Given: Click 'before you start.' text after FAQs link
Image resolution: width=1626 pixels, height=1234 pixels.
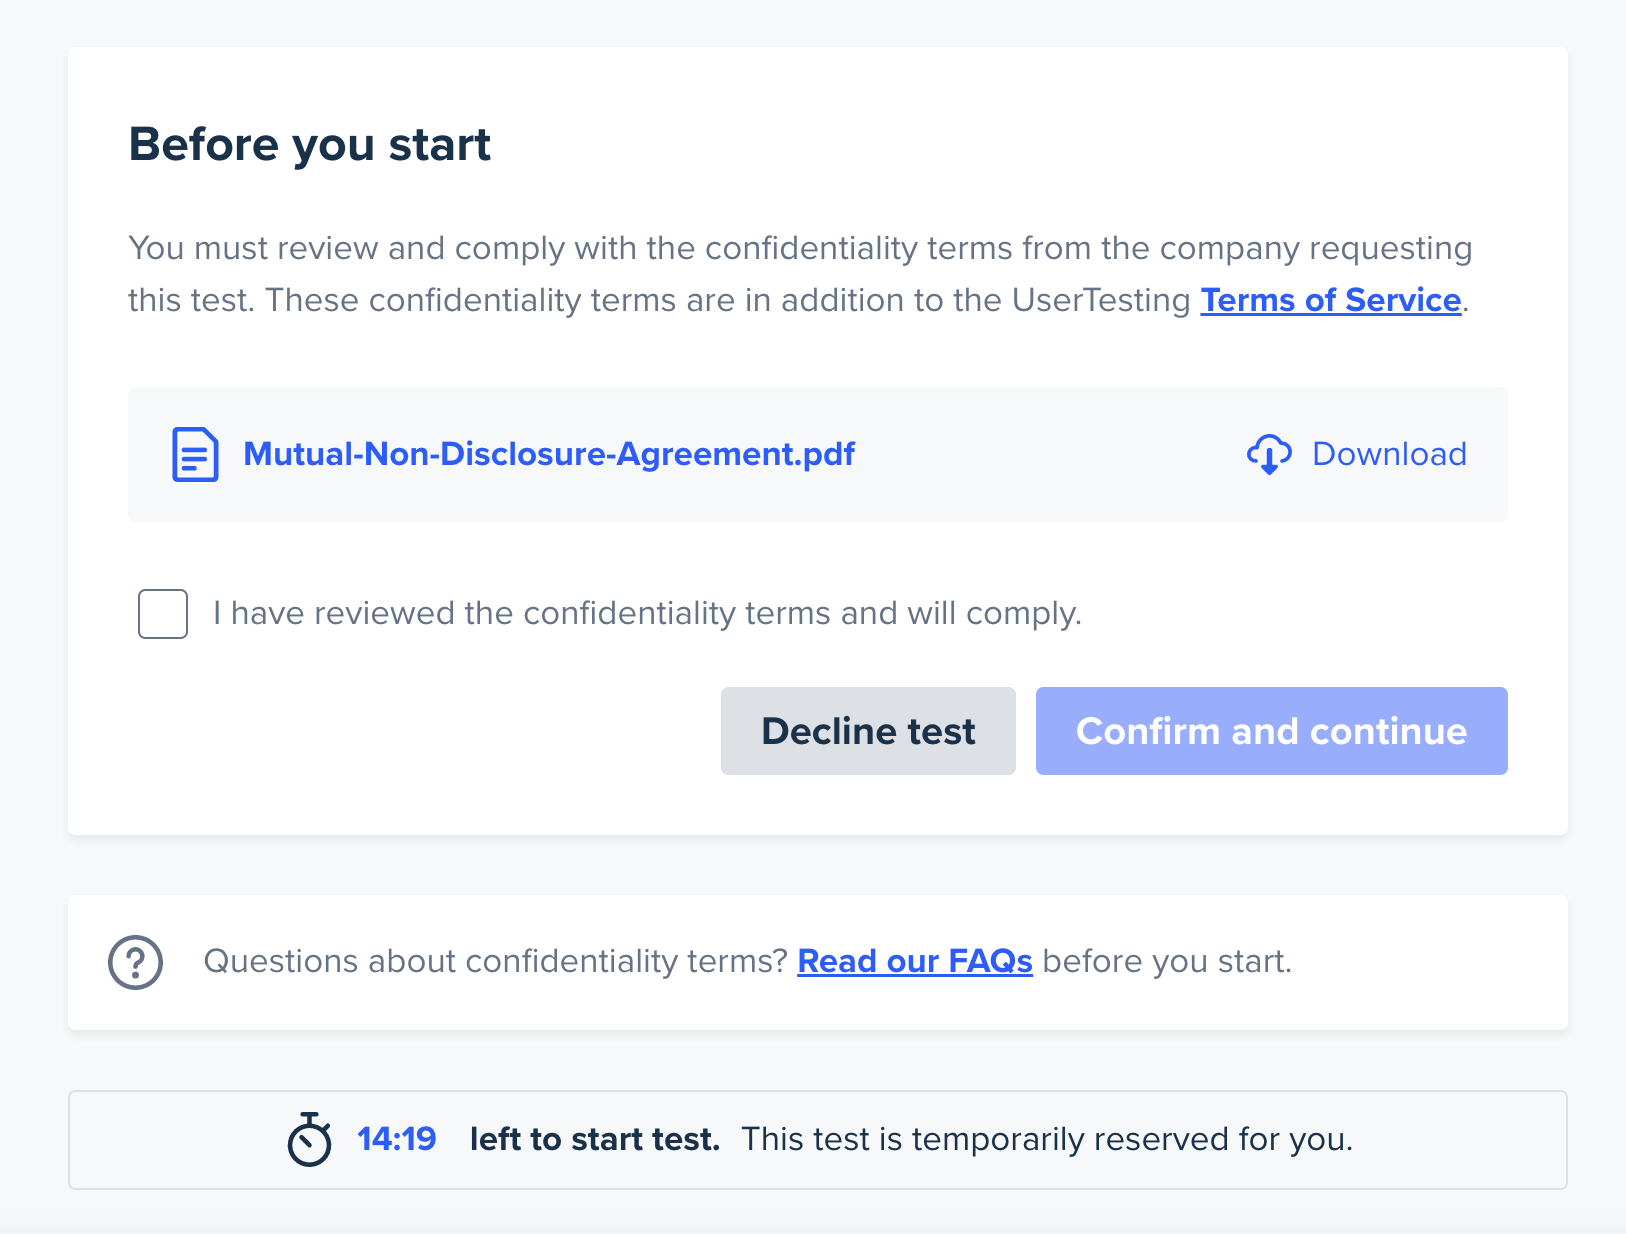Looking at the screenshot, I should pyautogui.click(x=1167, y=961).
